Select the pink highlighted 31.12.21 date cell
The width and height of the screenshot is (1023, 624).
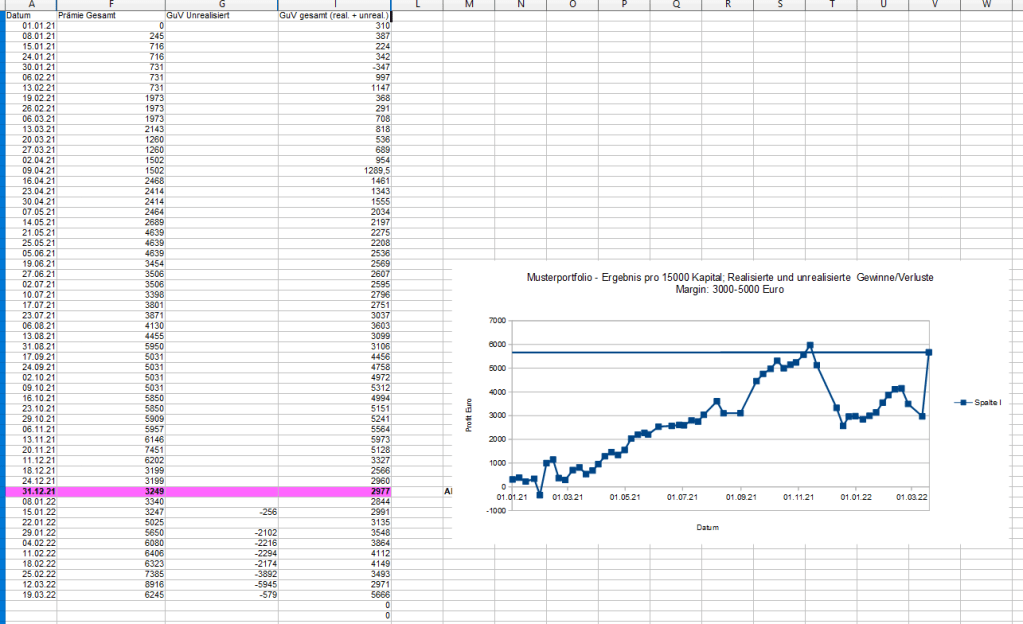point(27,492)
